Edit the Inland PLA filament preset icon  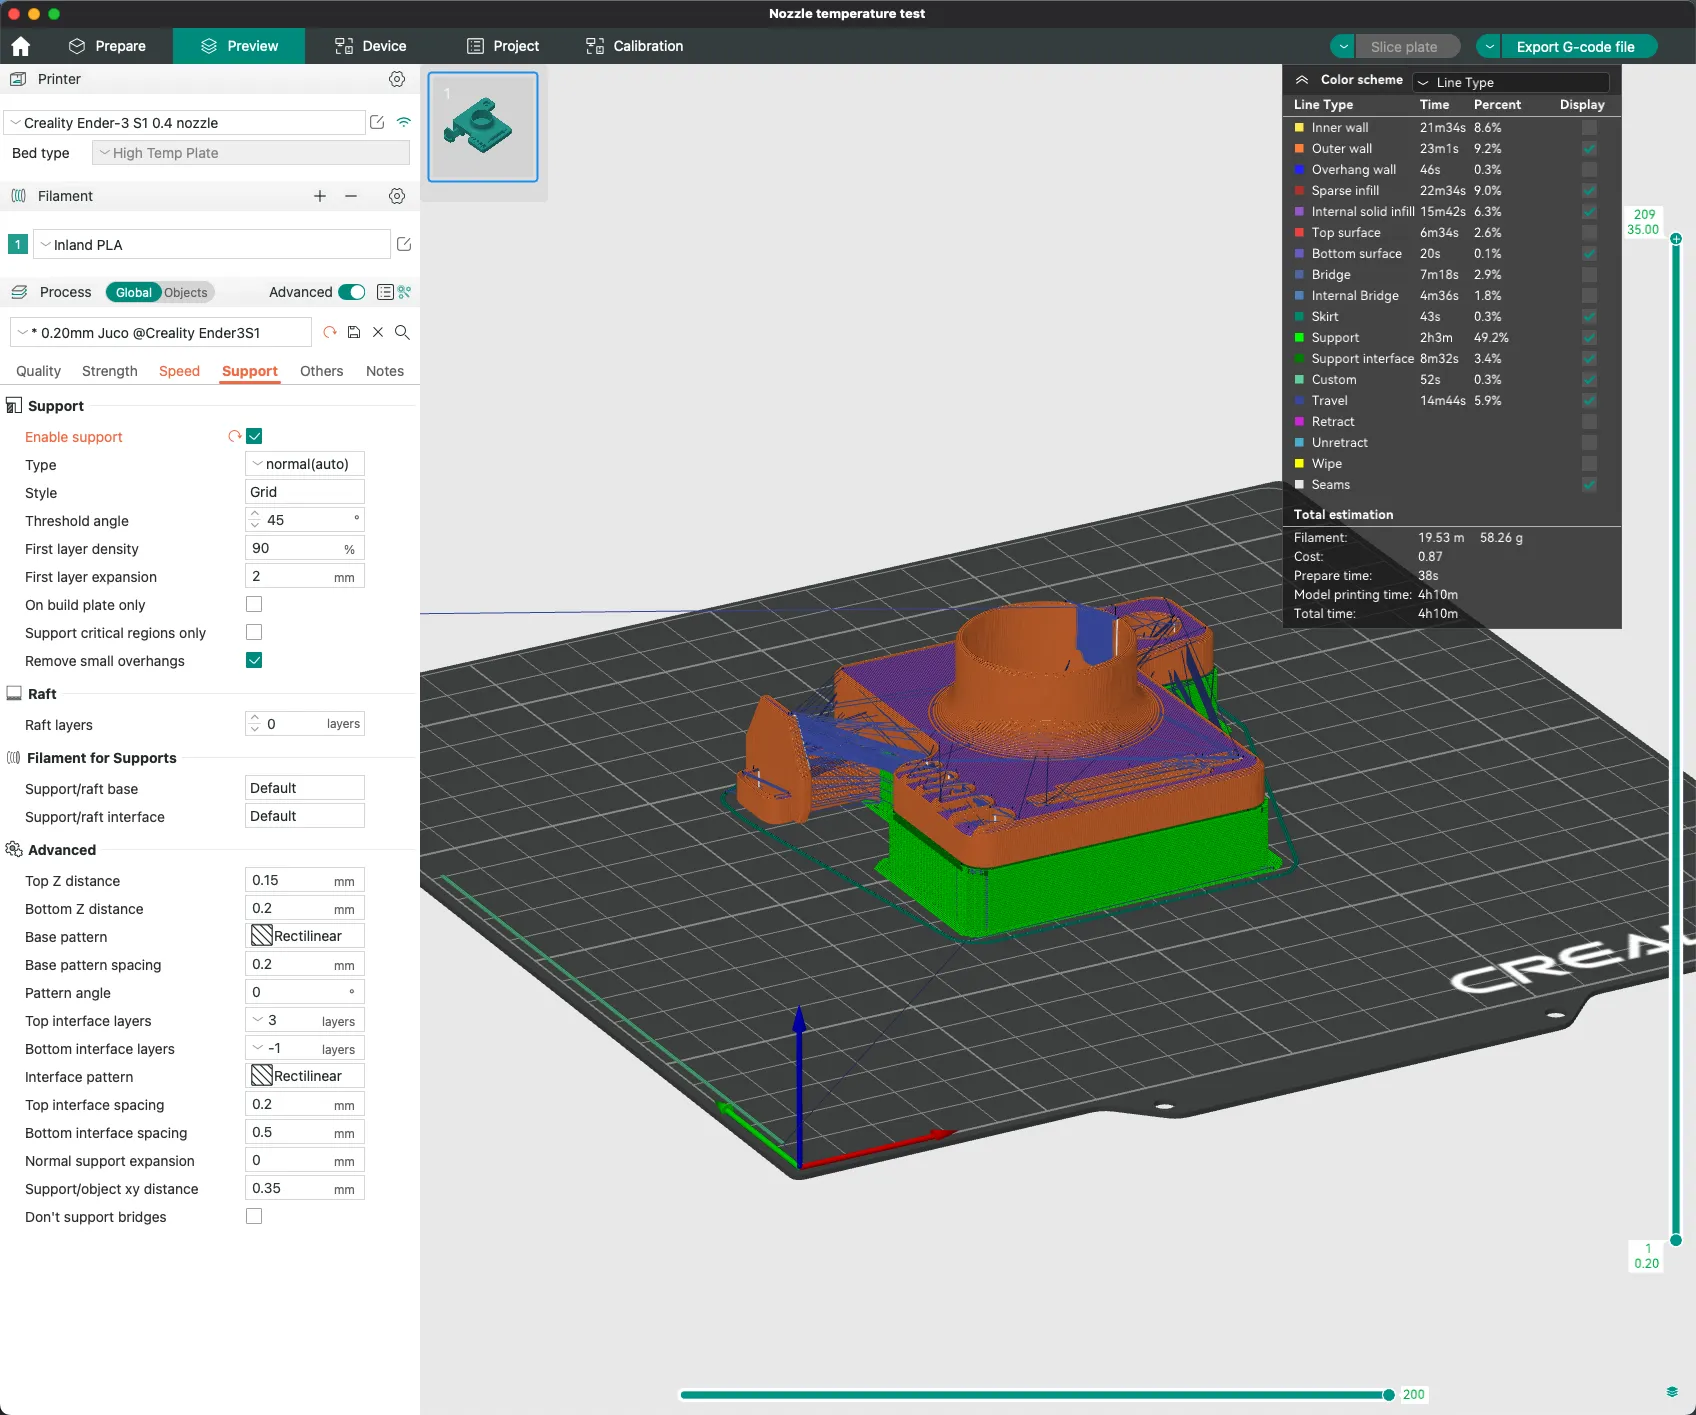point(404,244)
